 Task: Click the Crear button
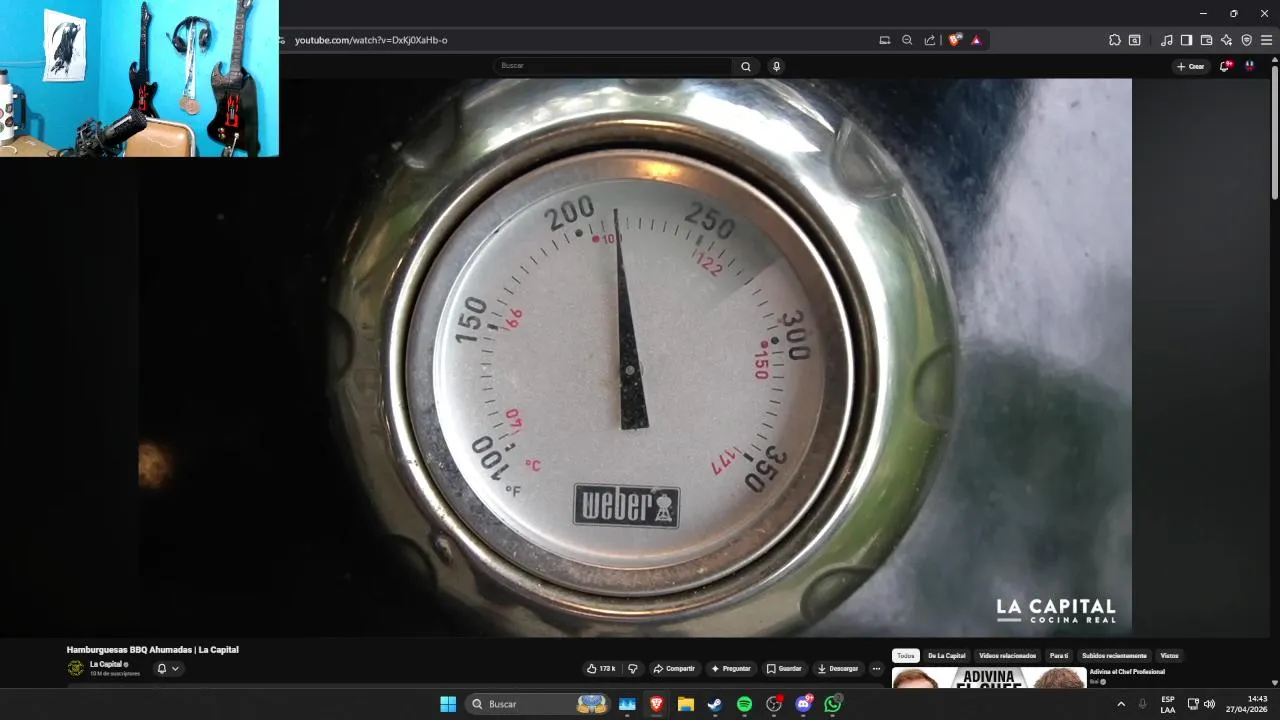tap(1190, 66)
